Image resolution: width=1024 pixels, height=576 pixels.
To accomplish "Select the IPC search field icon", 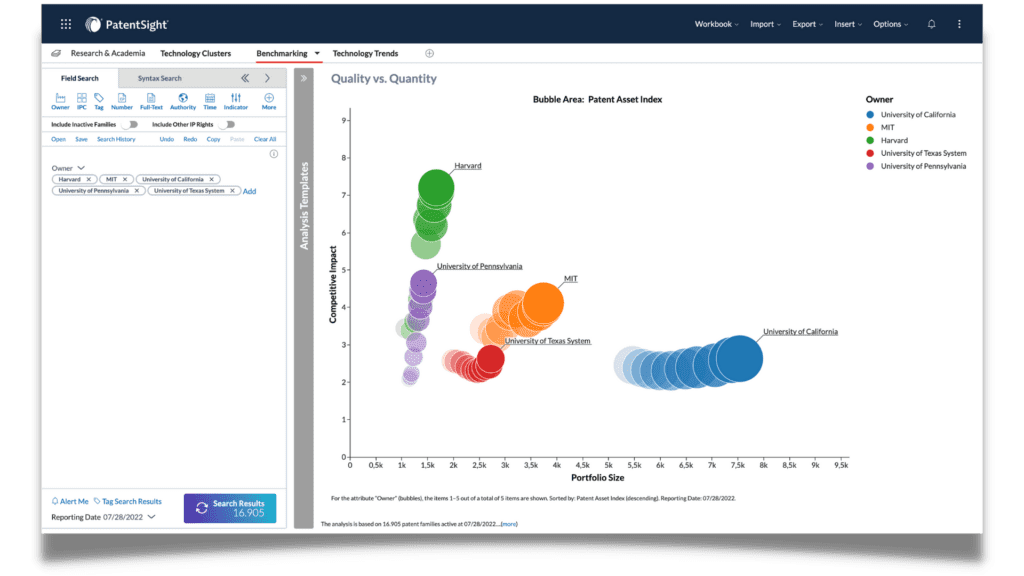I will [82, 101].
